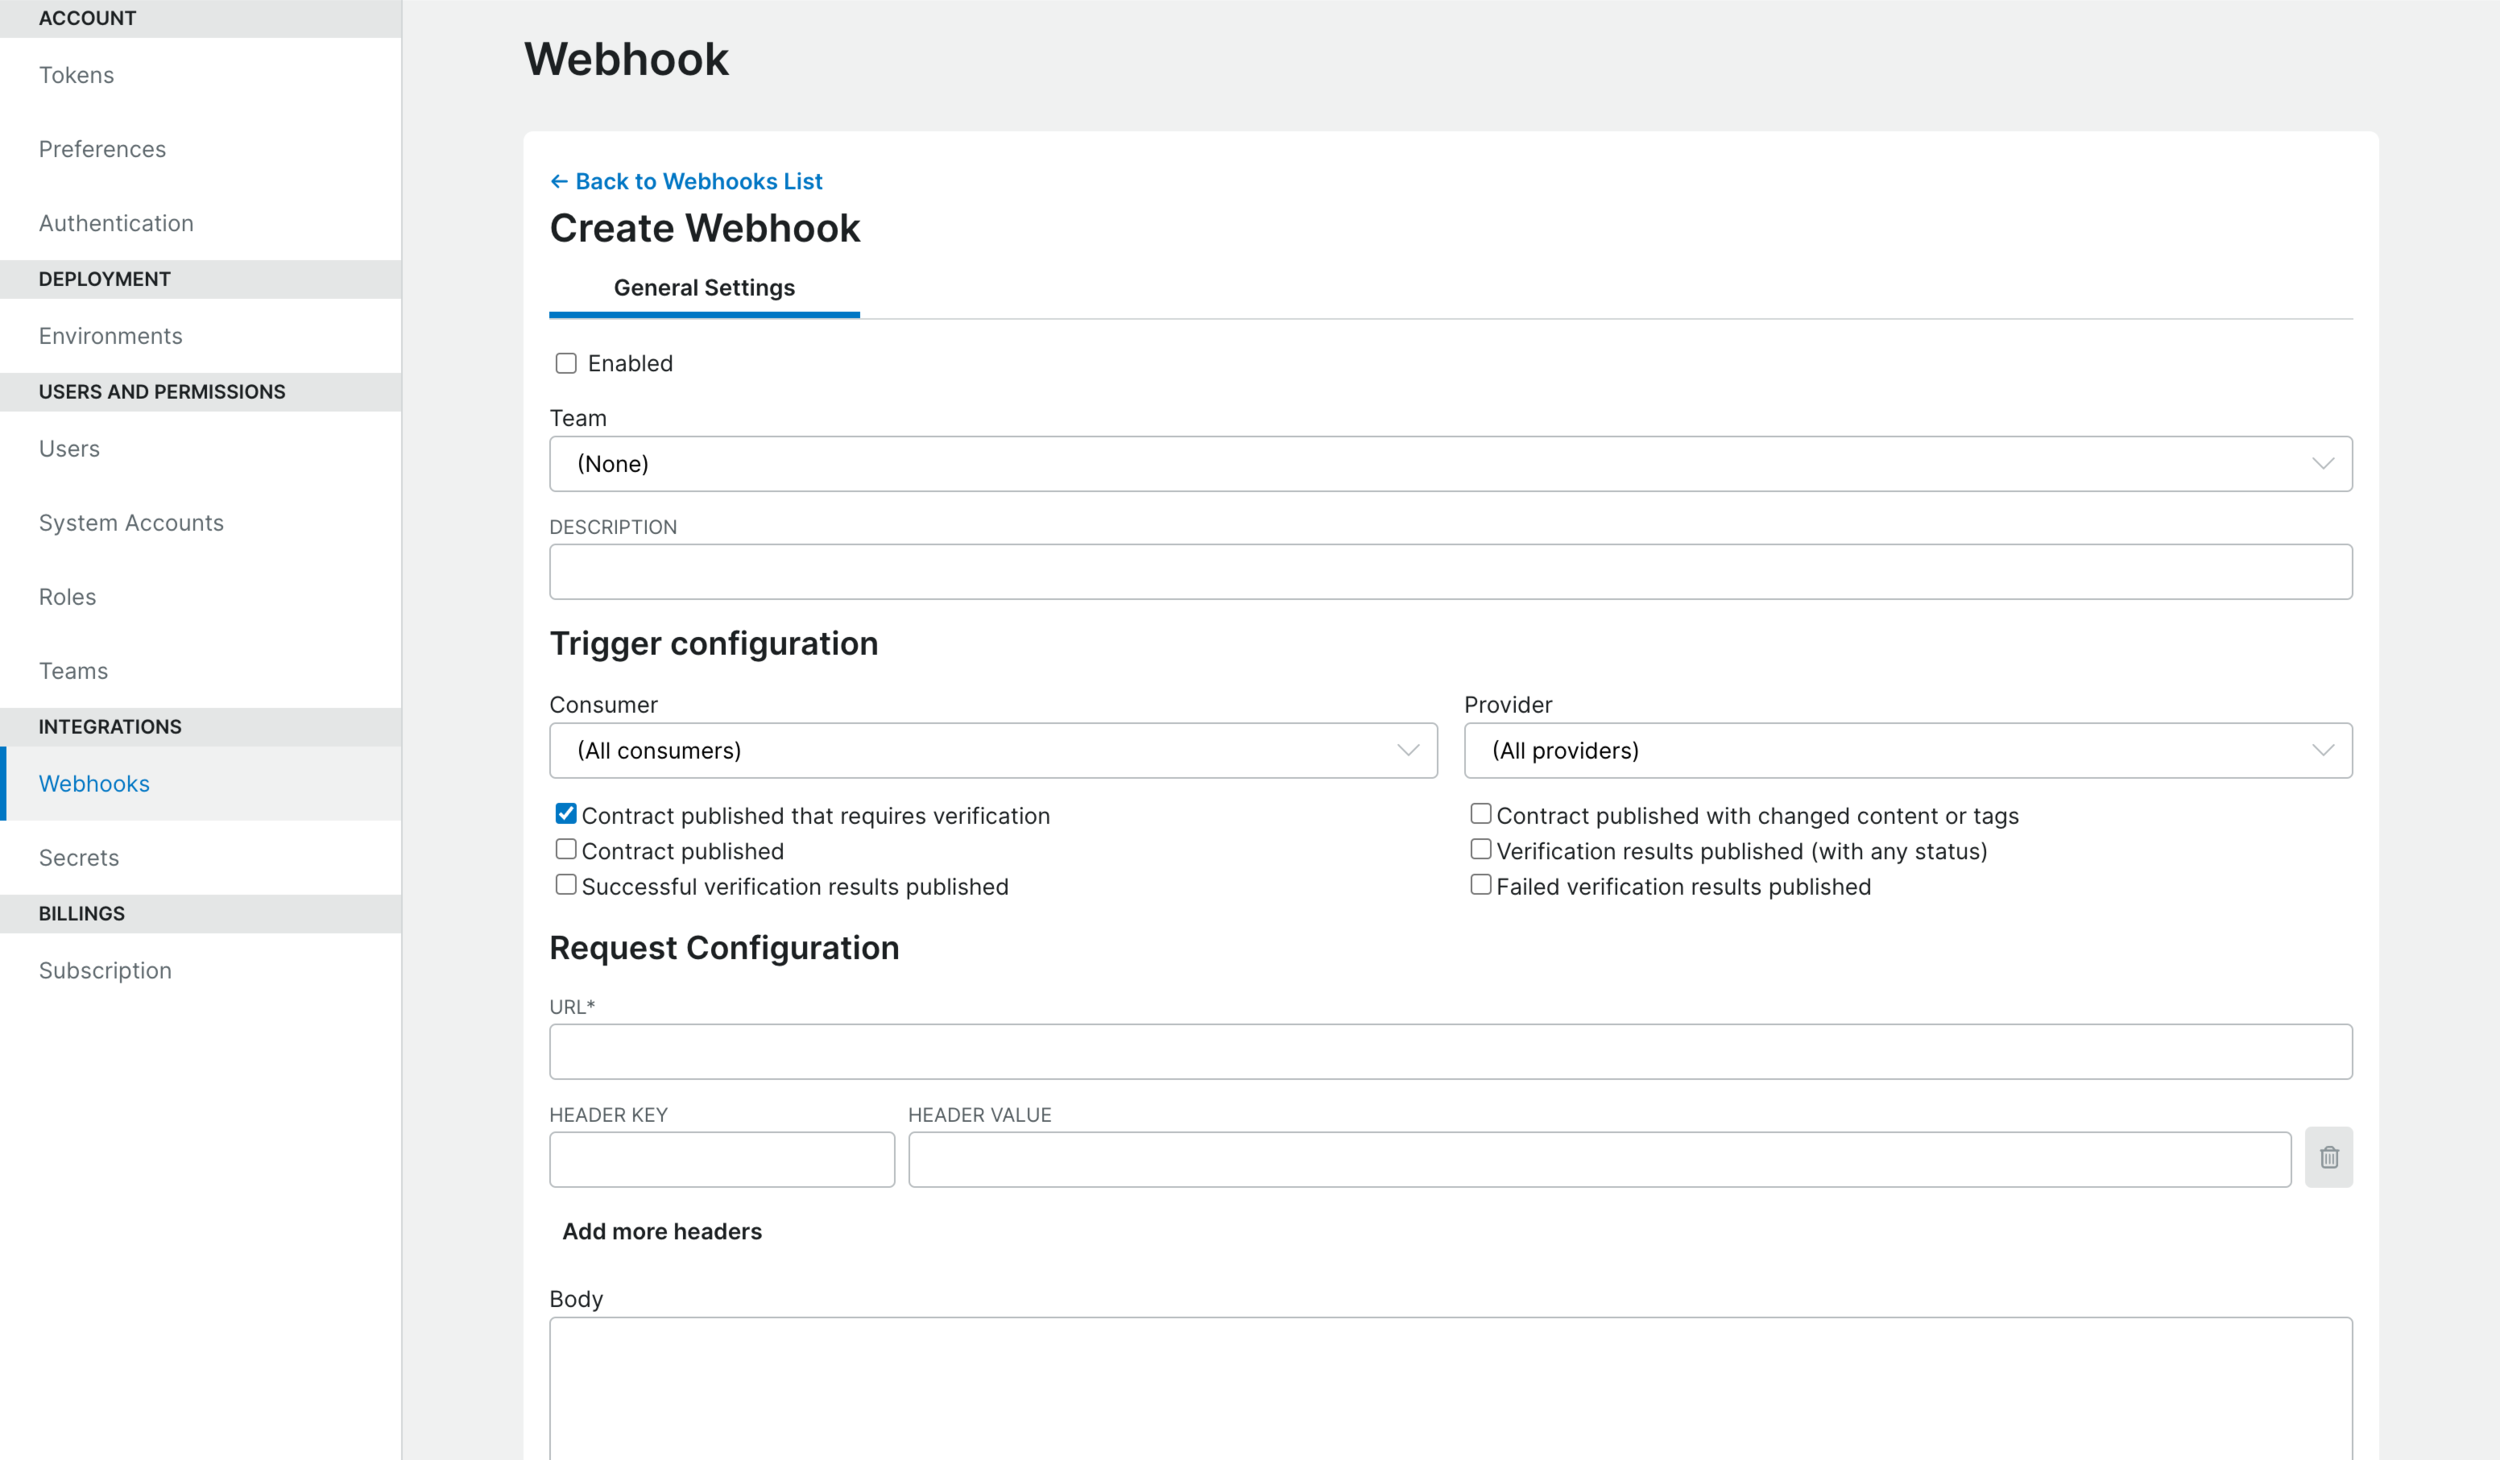The height and width of the screenshot is (1460, 2500).
Task: Click the delete header row icon
Action: [2328, 1158]
